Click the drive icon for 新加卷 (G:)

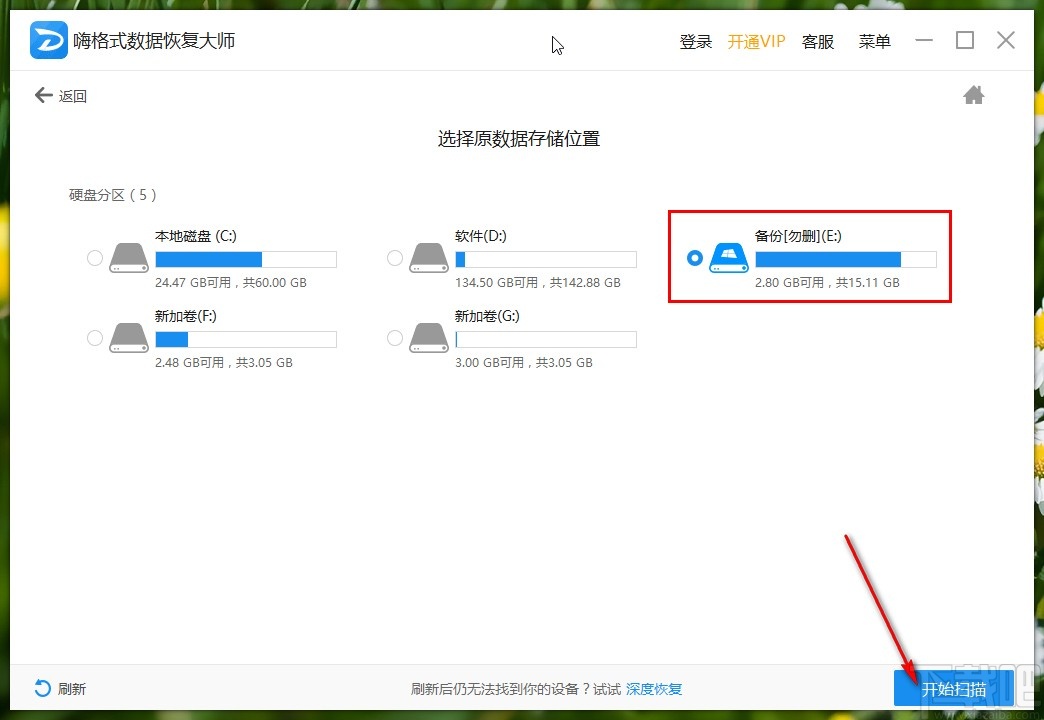(x=428, y=338)
